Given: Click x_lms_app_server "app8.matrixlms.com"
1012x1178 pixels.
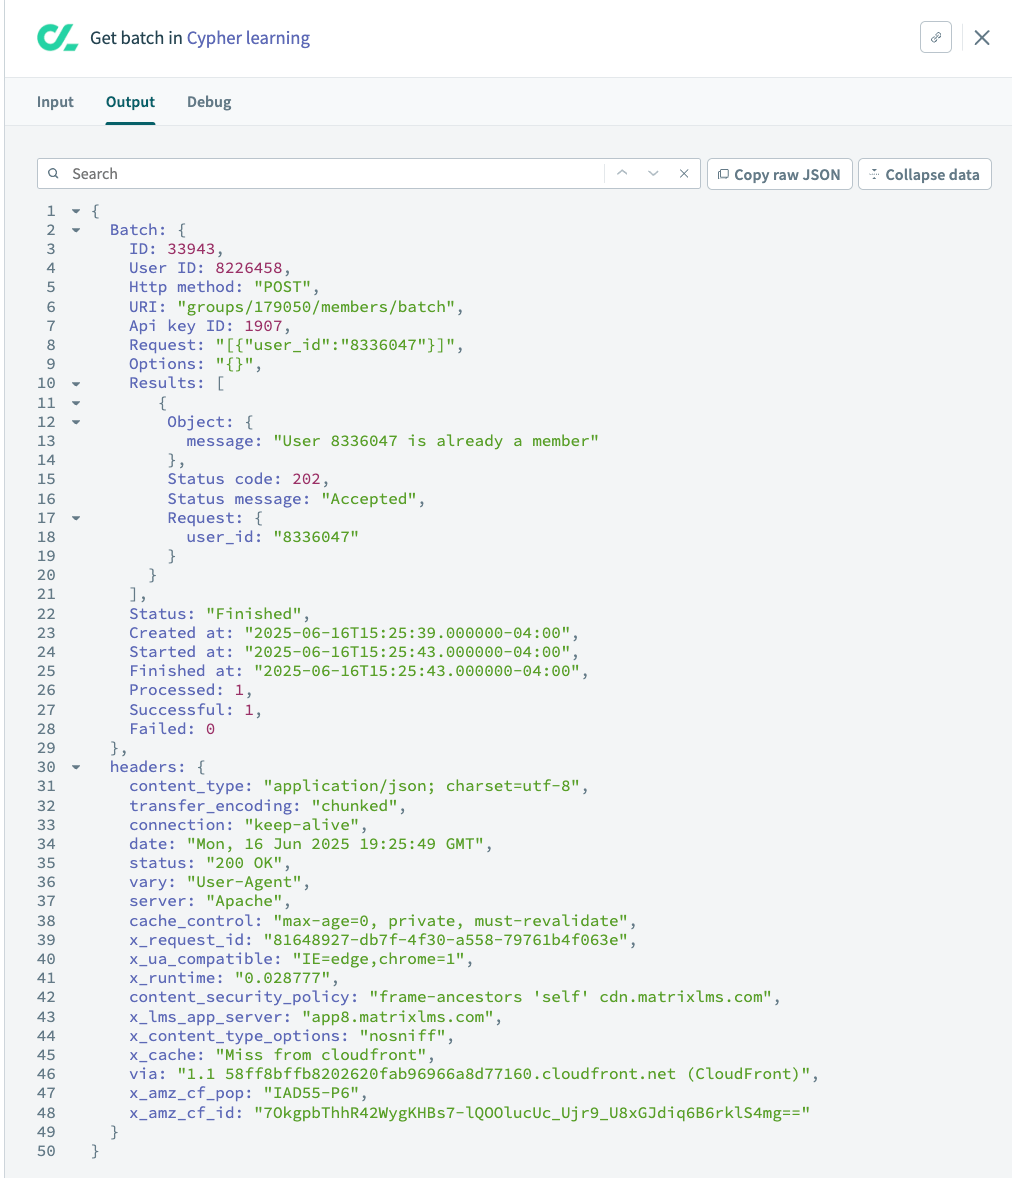Looking at the screenshot, I should 398,1016.
